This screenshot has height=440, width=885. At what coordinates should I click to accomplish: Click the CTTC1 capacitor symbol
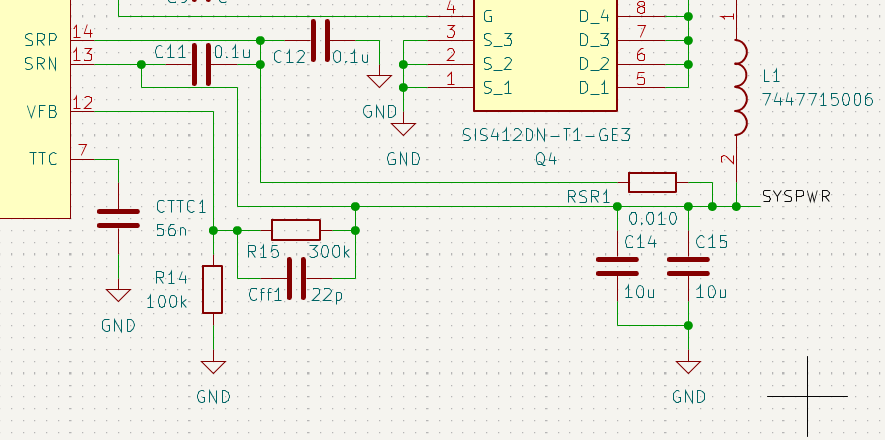pos(118,219)
